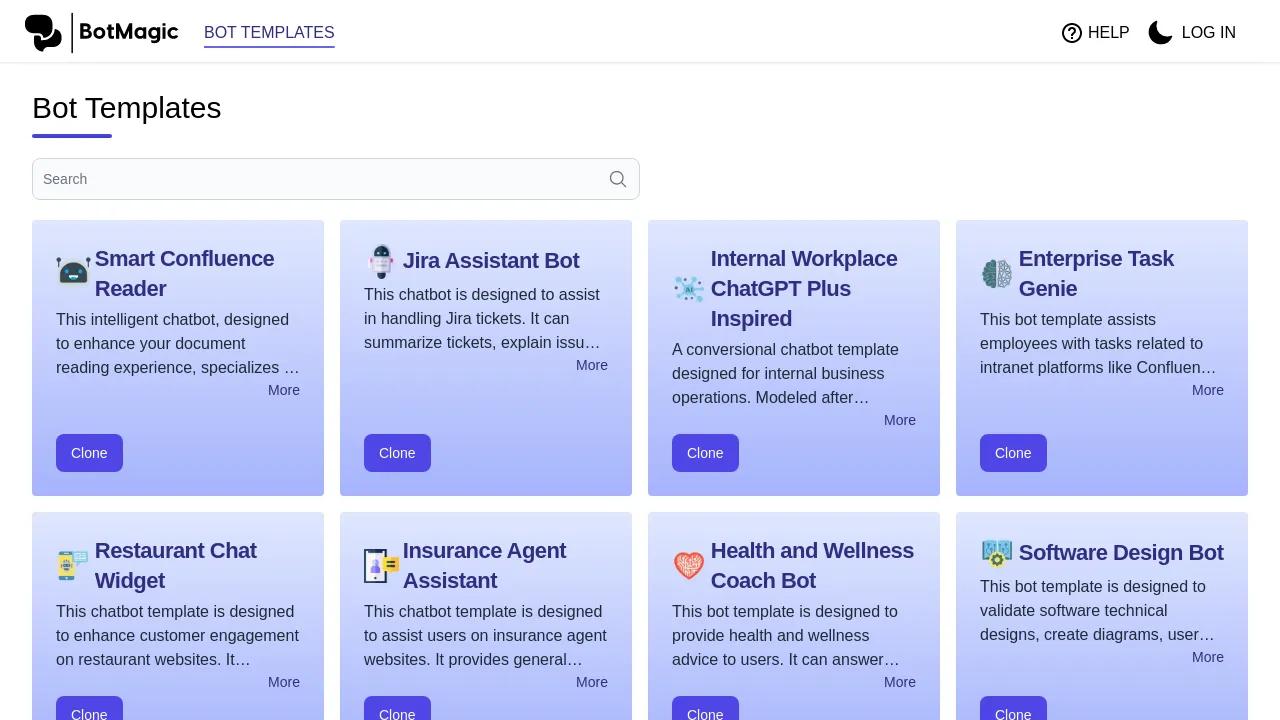Clone the Jira Assistant Bot template
Viewport: 1280px width, 720px height.
397,453
